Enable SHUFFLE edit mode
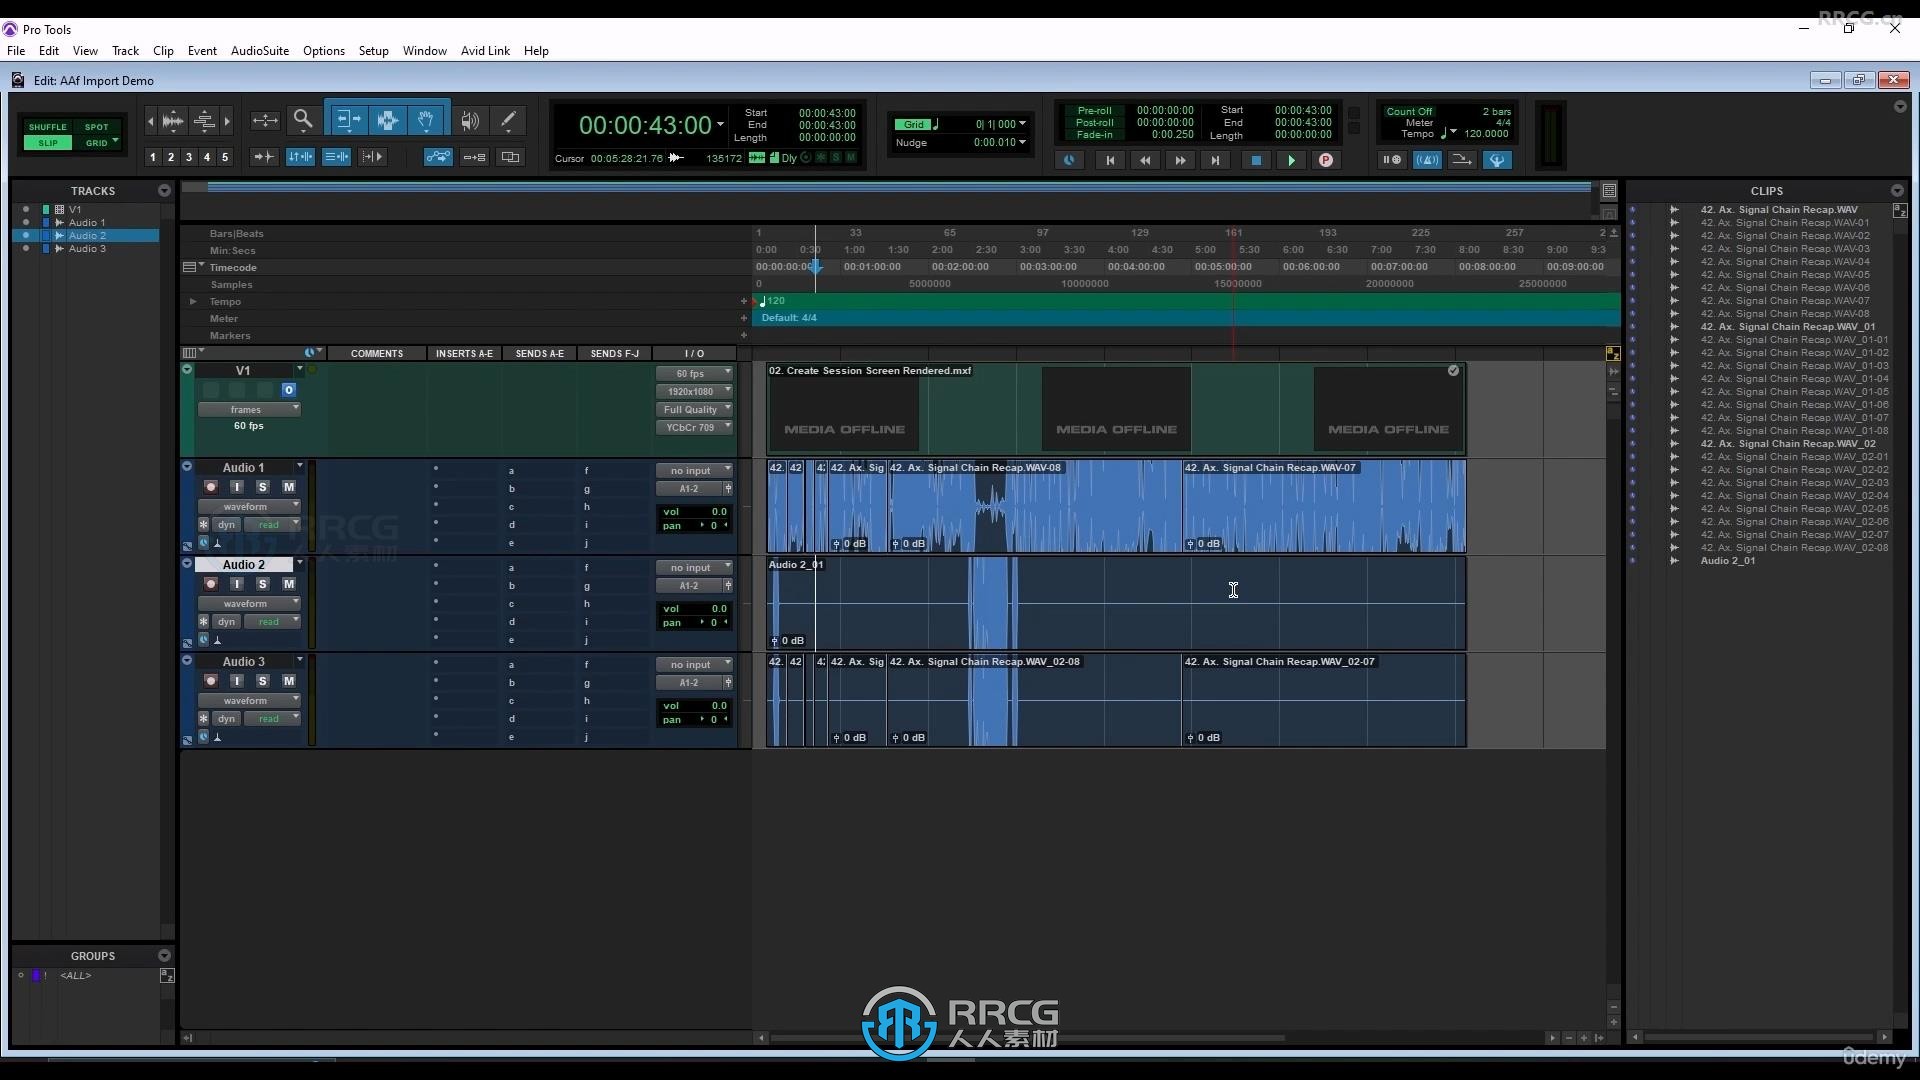The image size is (1920, 1080). click(47, 127)
